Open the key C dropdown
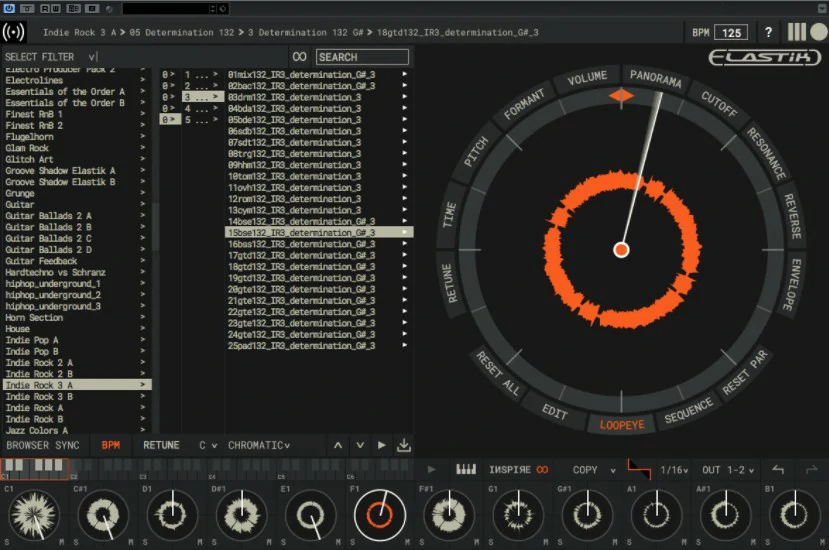This screenshot has height=550, width=829. click(208, 445)
